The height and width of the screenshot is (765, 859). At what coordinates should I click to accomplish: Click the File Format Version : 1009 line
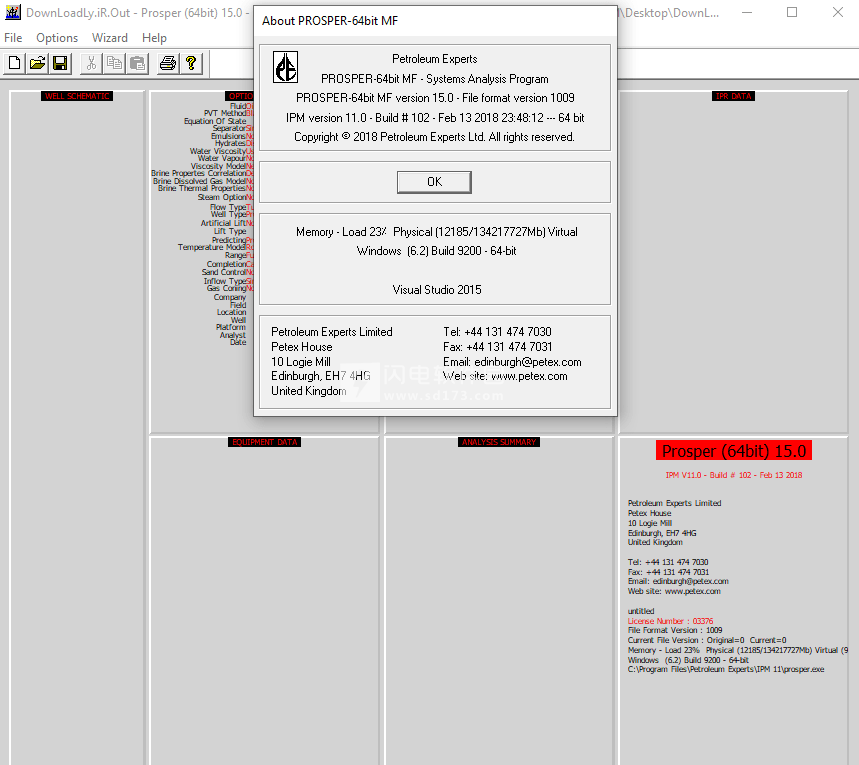click(675, 630)
